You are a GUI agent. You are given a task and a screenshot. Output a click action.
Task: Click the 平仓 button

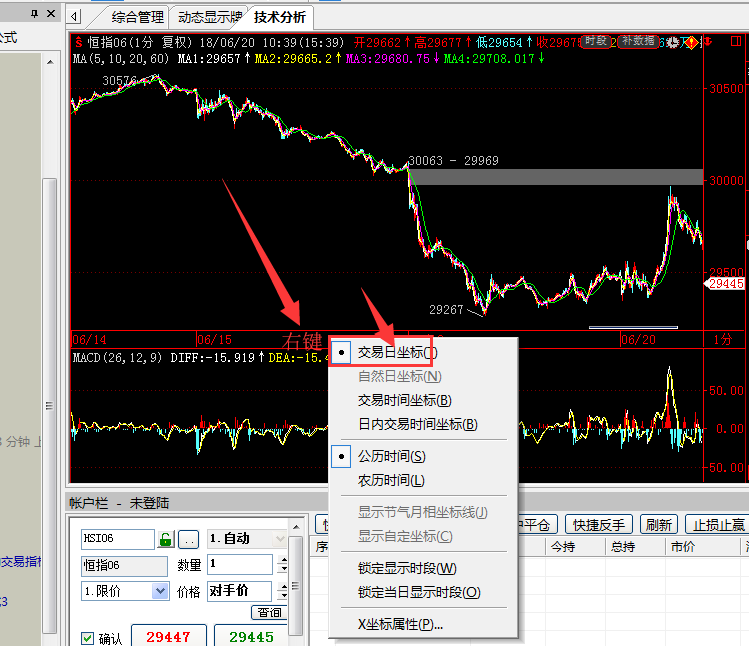[536, 525]
